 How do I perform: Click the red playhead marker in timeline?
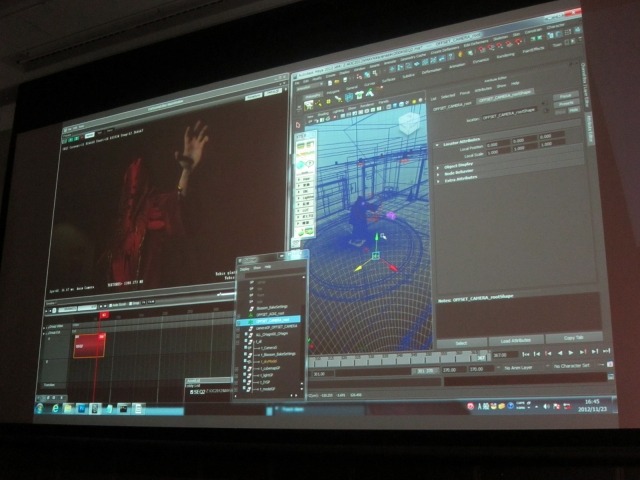click(104, 315)
